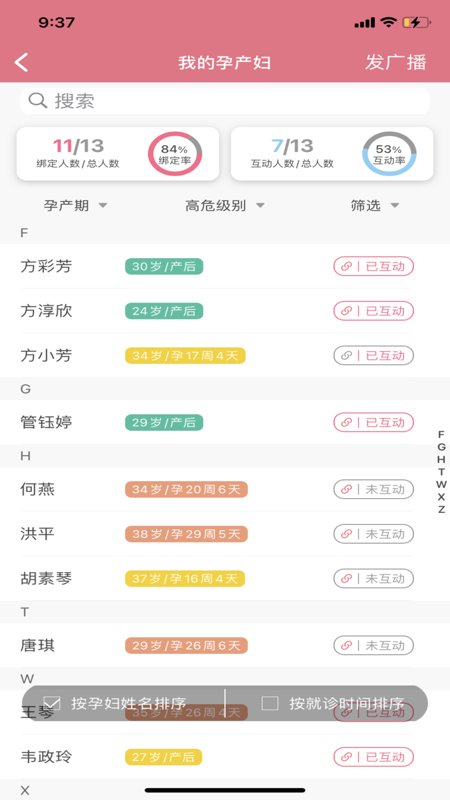This screenshot has height=800, width=450.
Task: Tap link icon beside 唐琪
Action: [346, 646]
